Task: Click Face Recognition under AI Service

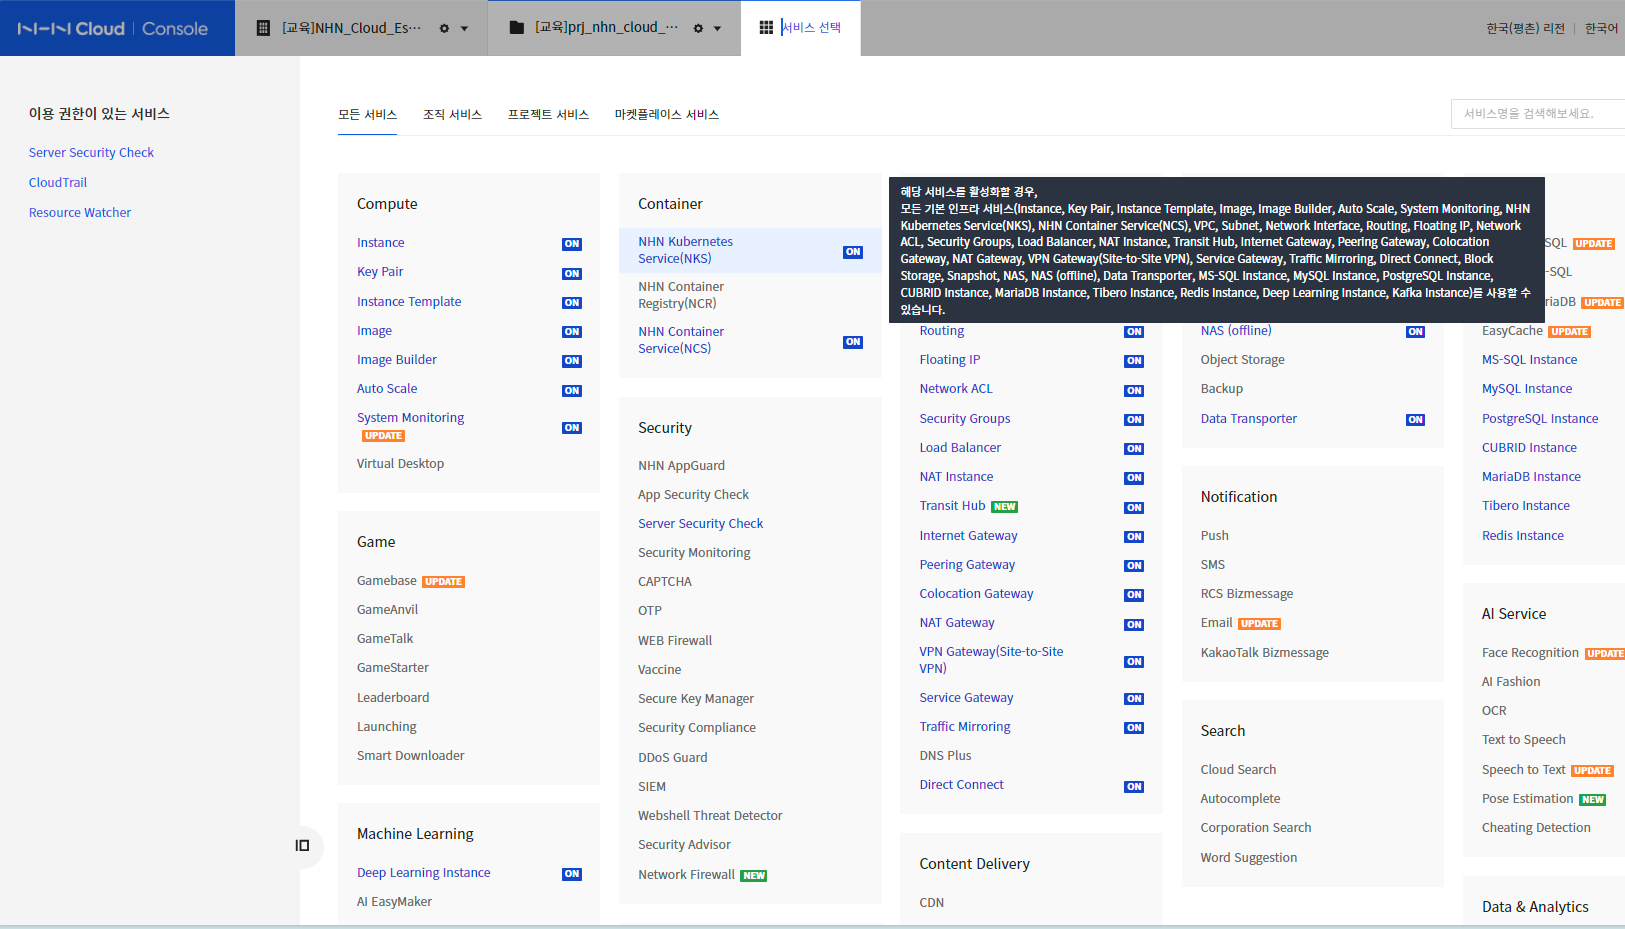Action: (x=1530, y=653)
